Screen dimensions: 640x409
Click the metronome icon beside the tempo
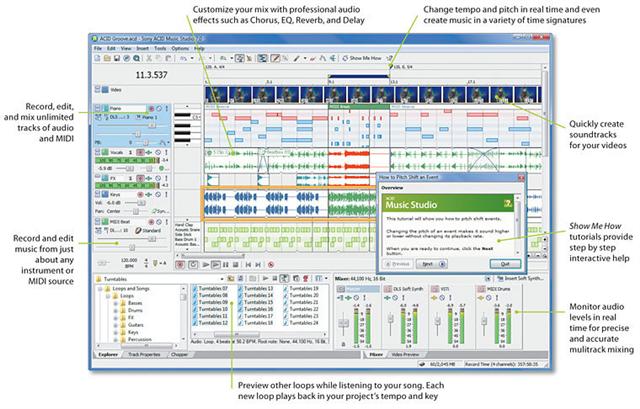click(155, 263)
